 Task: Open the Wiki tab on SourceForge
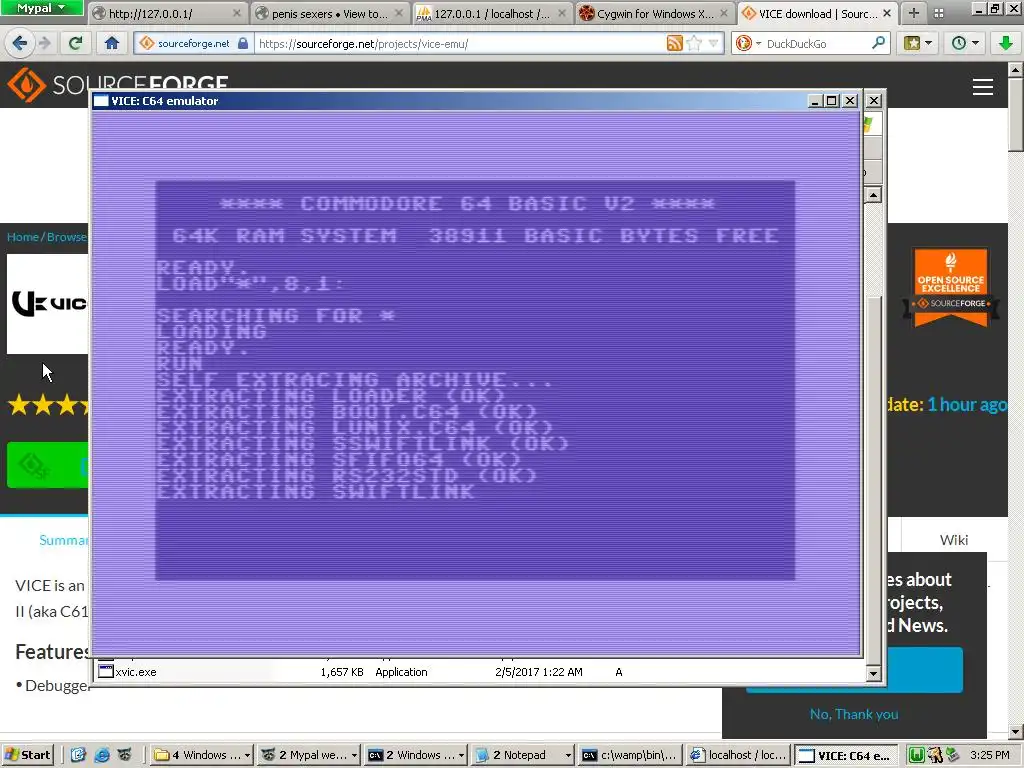pyautogui.click(x=953, y=540)
